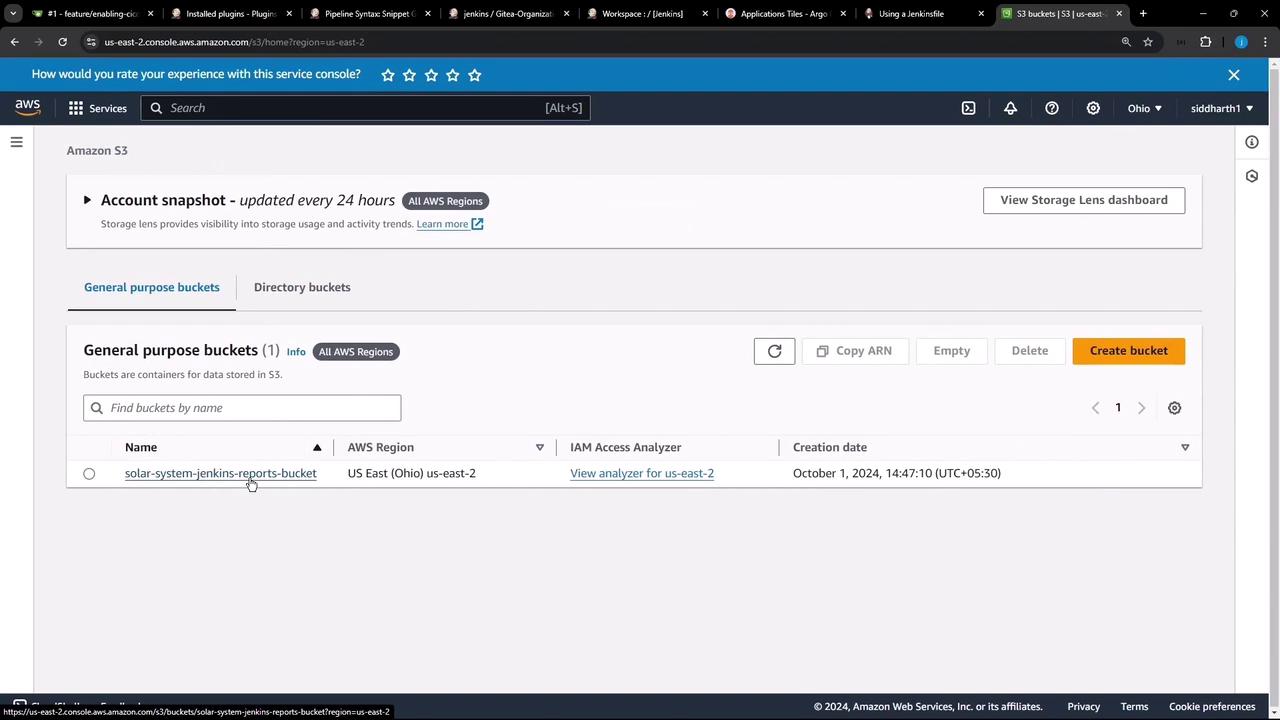Screen dimensions: 1280x720
Task: Click the October 1, 2024 creation date
Action: (897, 473)
